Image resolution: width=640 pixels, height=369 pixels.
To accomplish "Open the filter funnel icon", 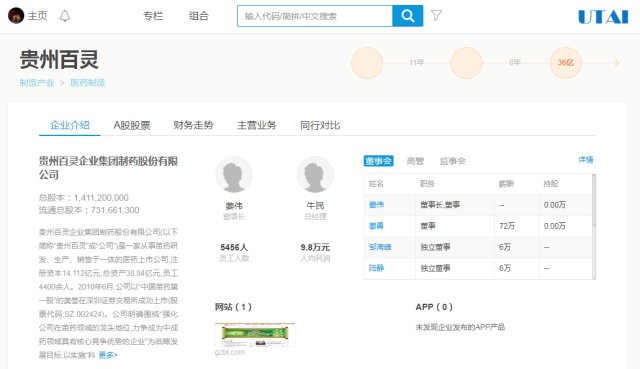I will tap(436, 16).
